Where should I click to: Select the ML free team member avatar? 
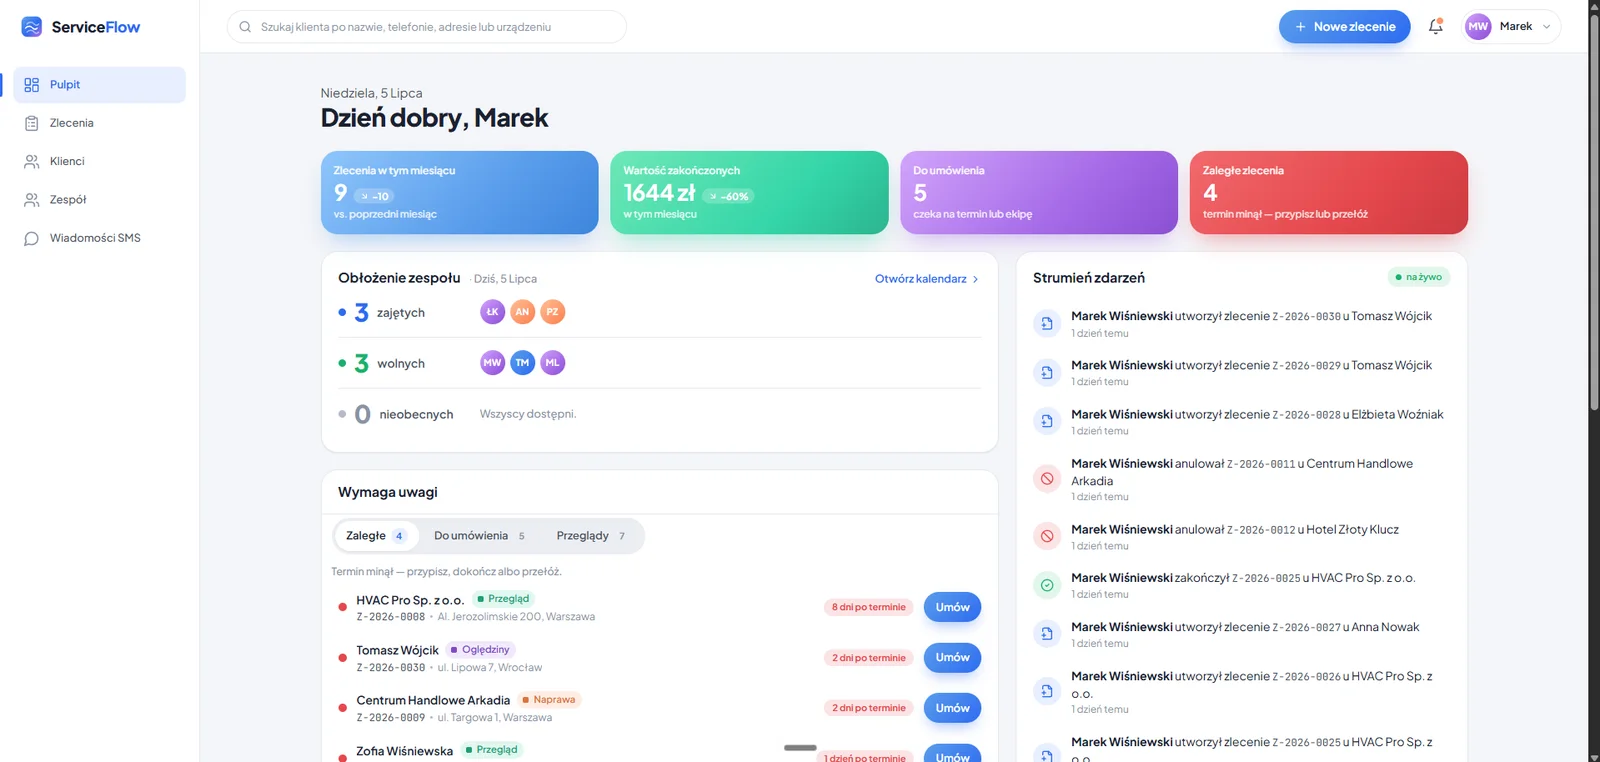[x=553, y=363]
